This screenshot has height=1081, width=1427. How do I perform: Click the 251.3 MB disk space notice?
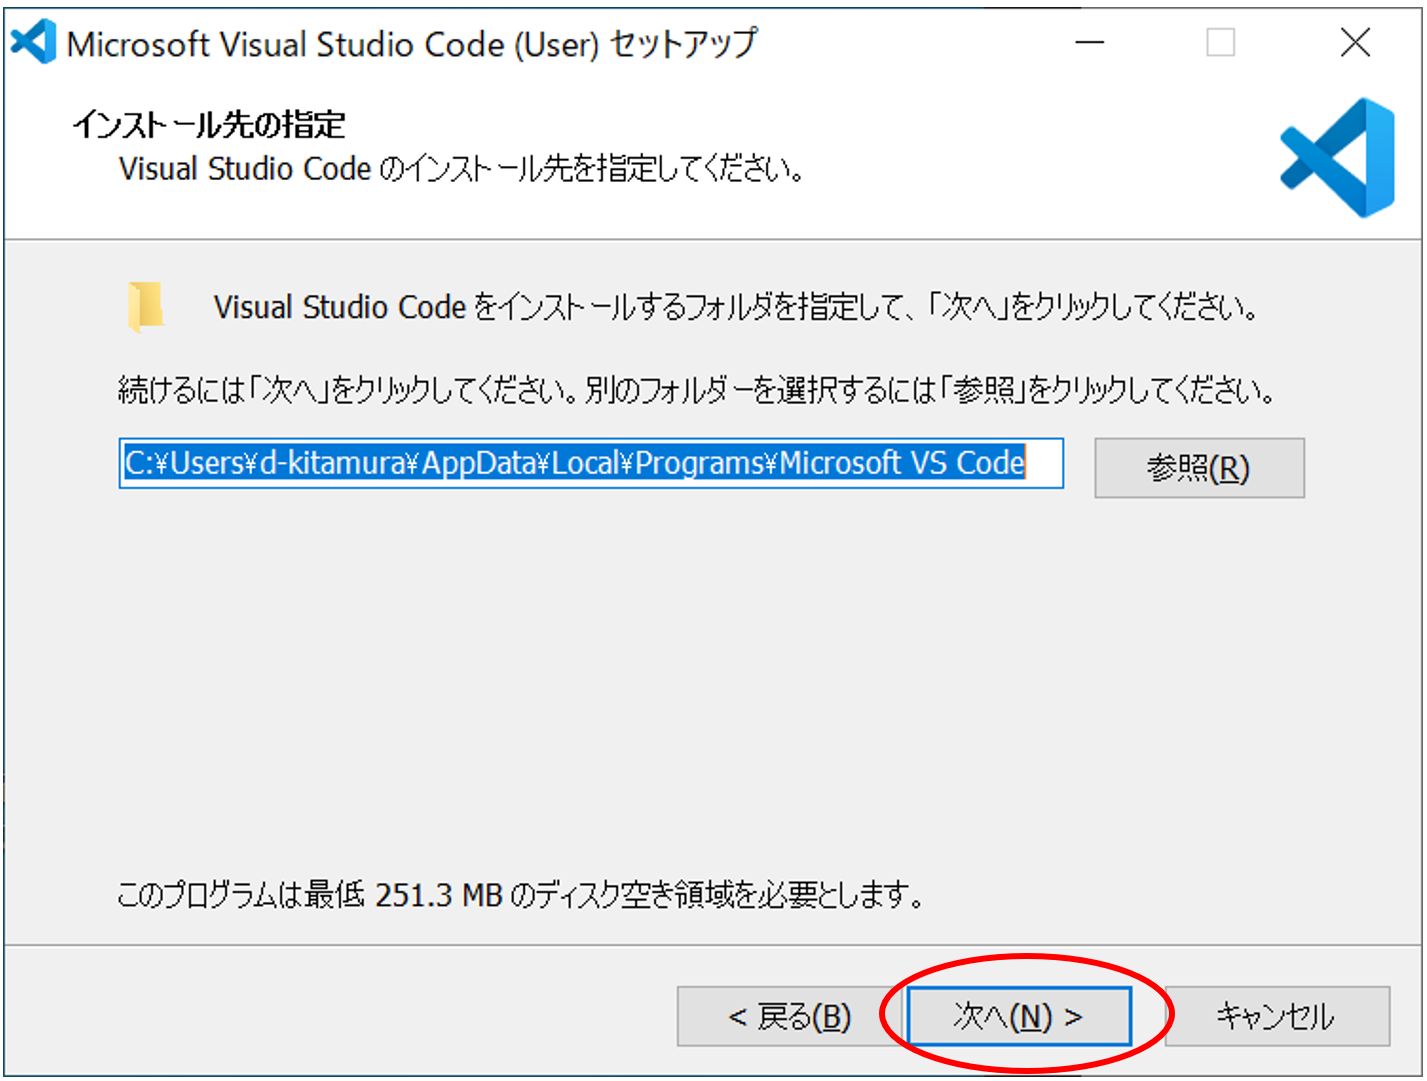520,894
